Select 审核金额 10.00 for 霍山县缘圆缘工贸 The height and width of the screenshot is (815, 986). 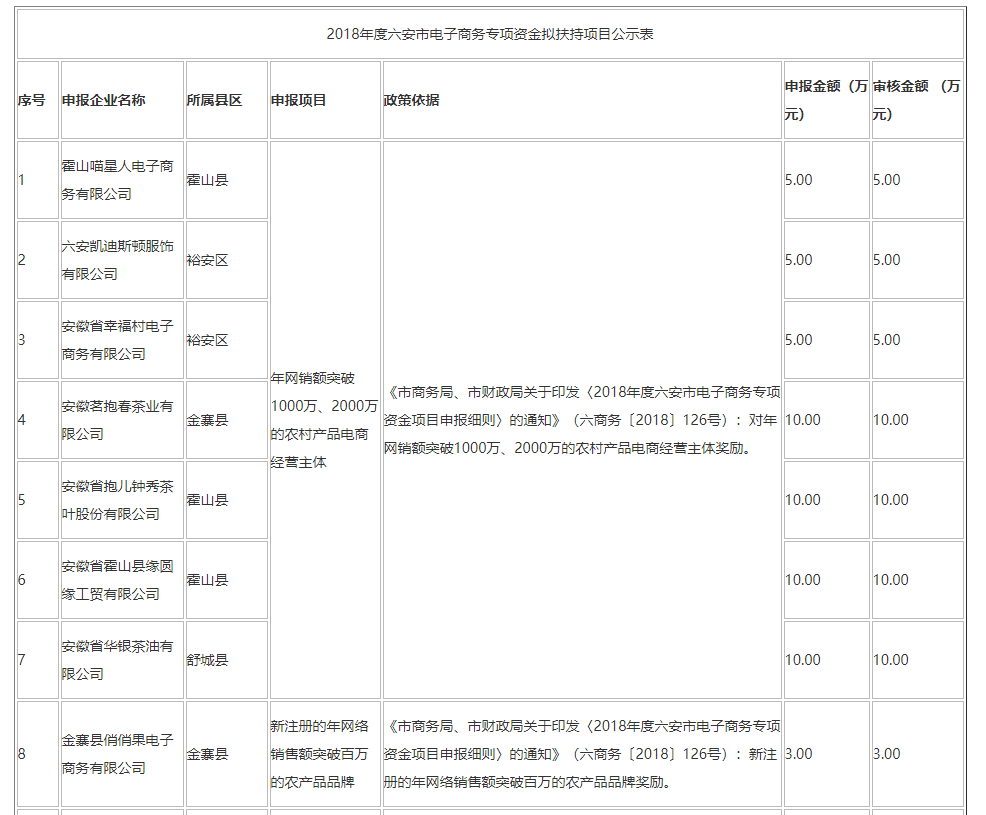pyautogui.click(x=891, y=580)
